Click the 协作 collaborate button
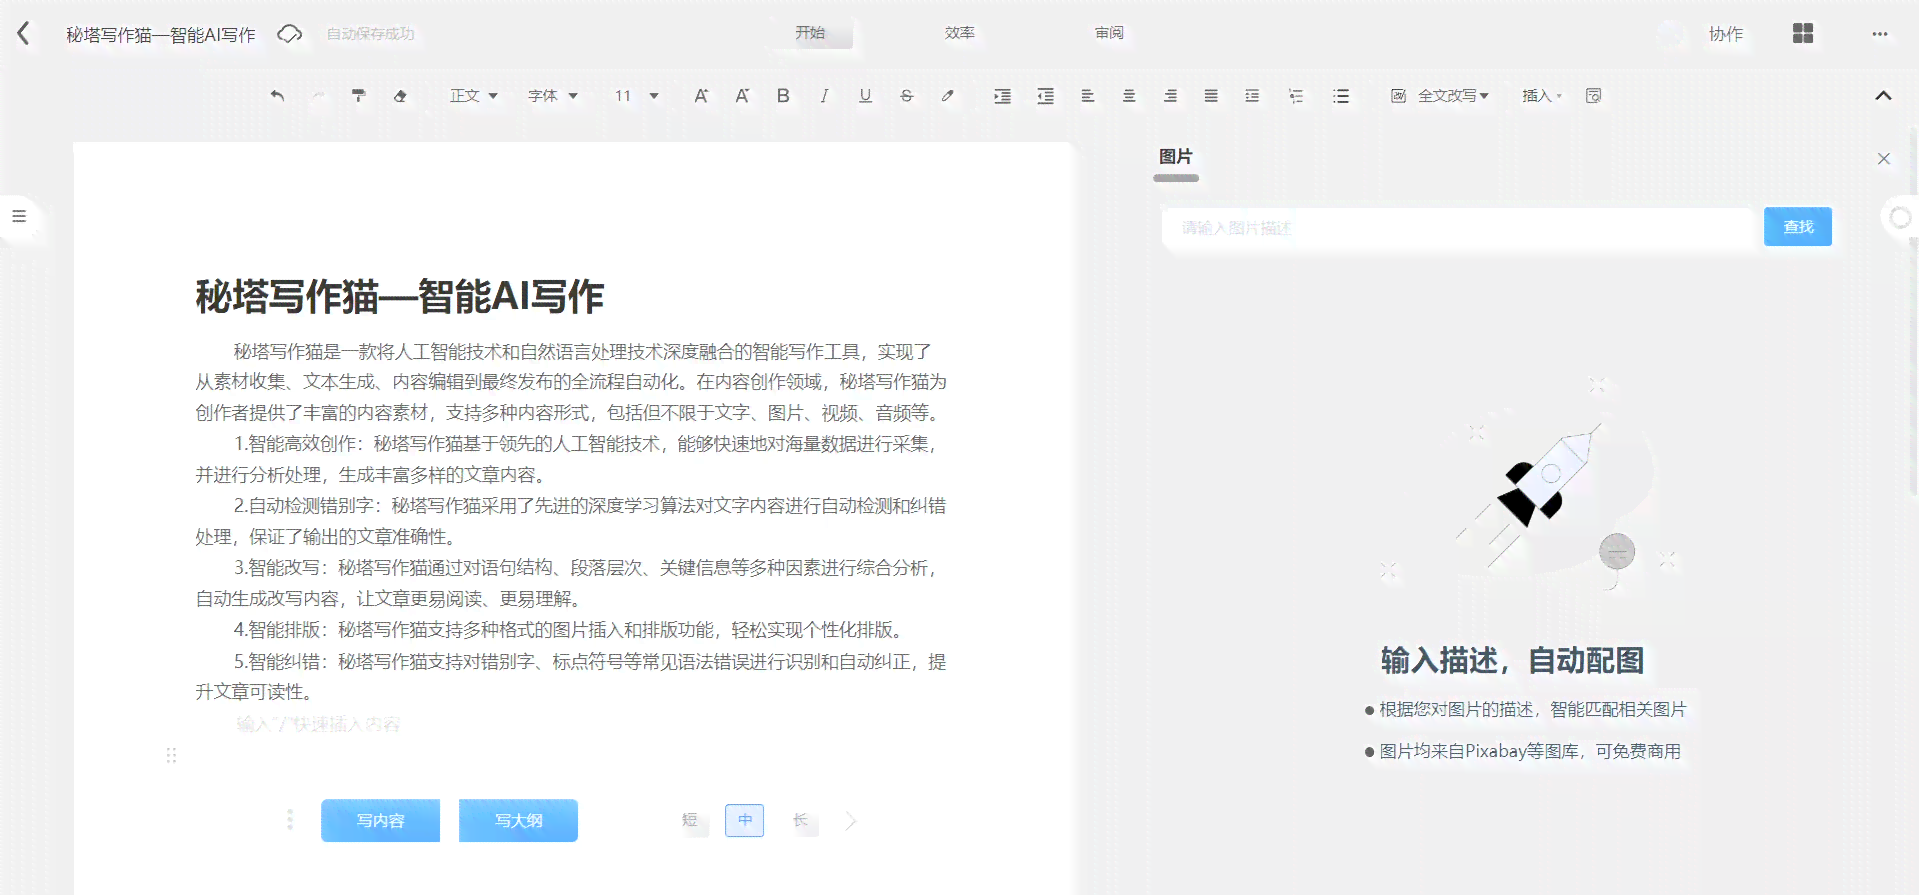 point(1726,34)
